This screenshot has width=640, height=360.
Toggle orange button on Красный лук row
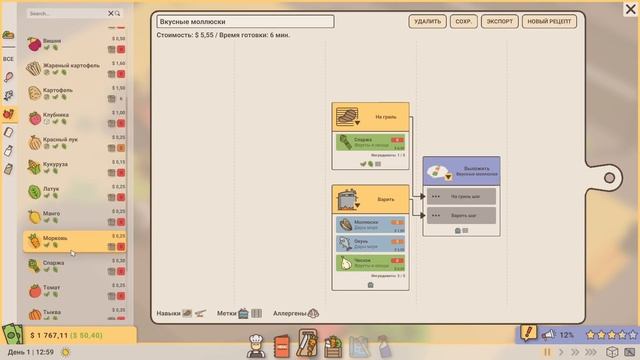coord(121,148)
